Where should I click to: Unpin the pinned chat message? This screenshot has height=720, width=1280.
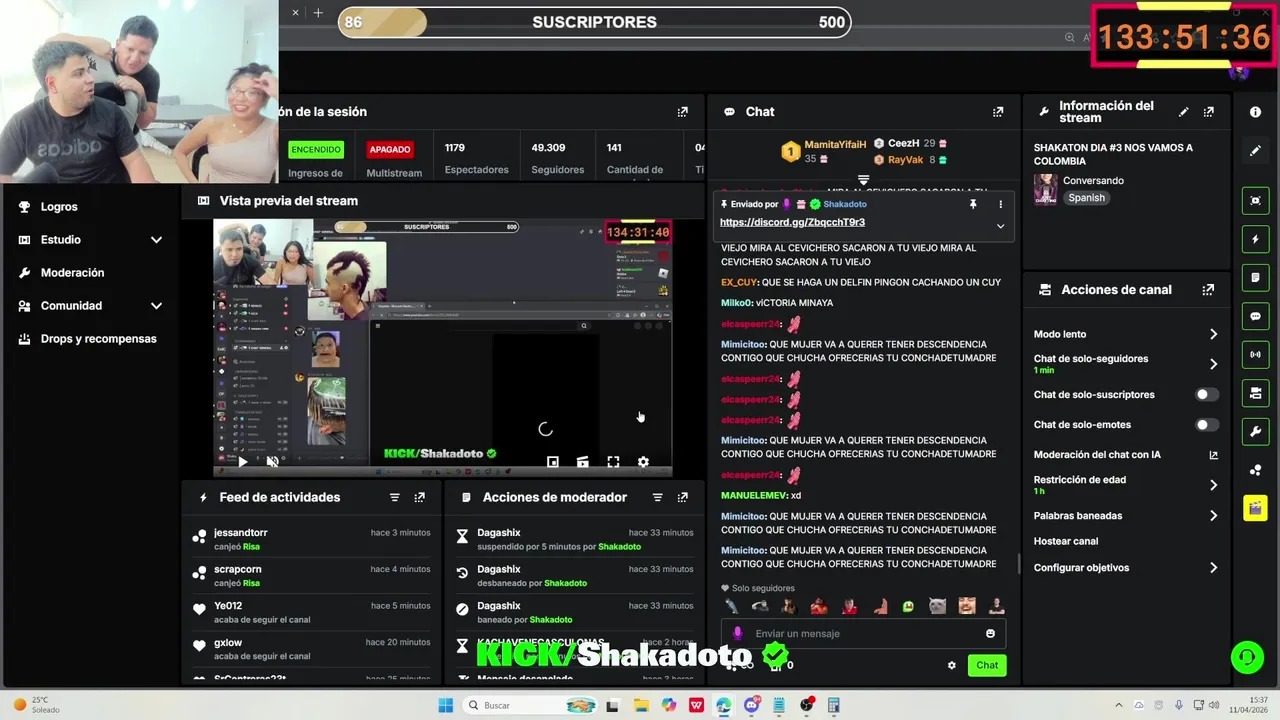point(972,204)
